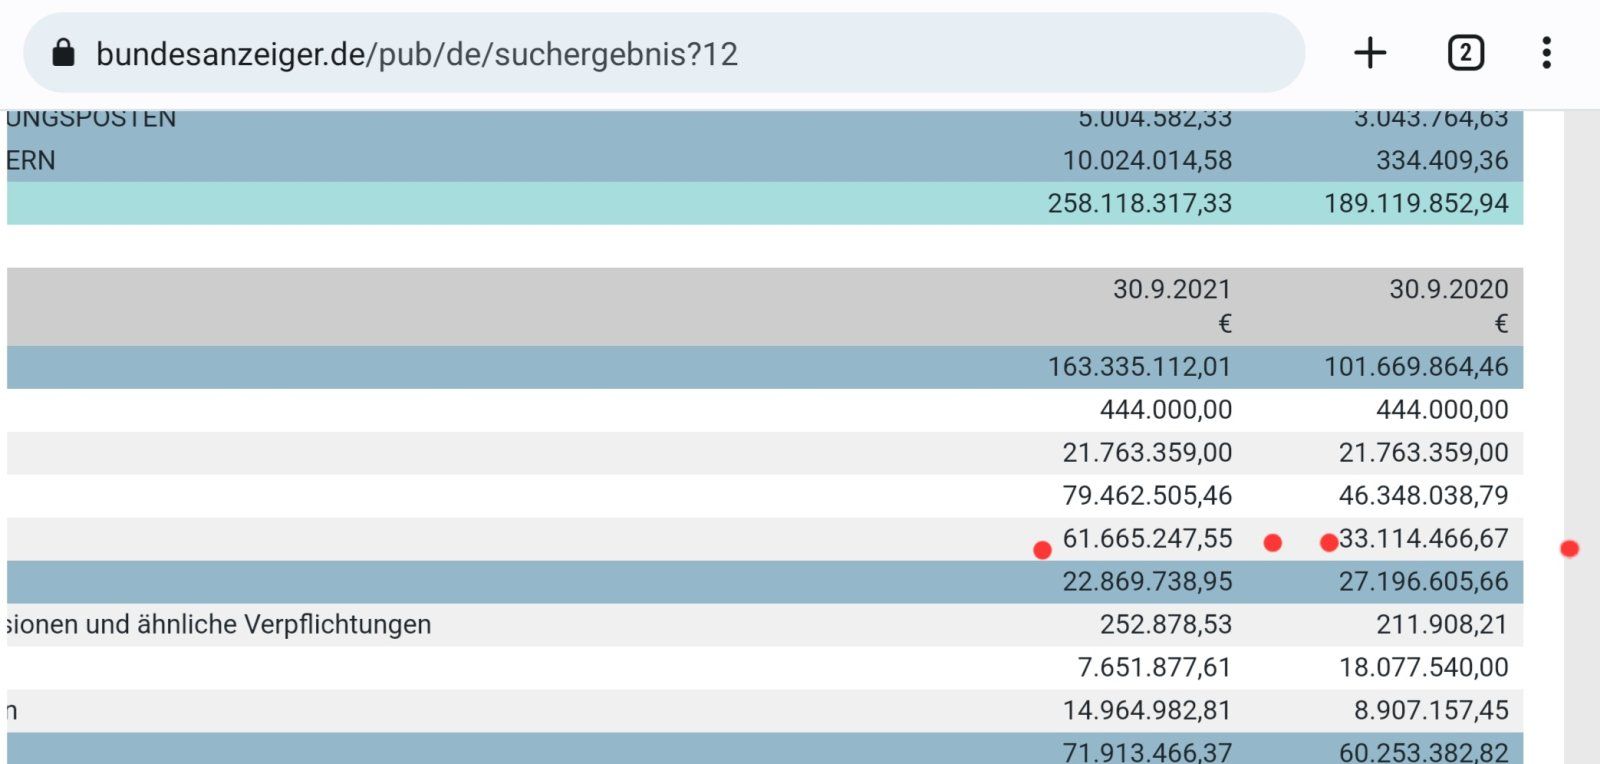Select total 189.119.852,94
This screenshot has height=764, width=1600.
[x=1416, y=203]
